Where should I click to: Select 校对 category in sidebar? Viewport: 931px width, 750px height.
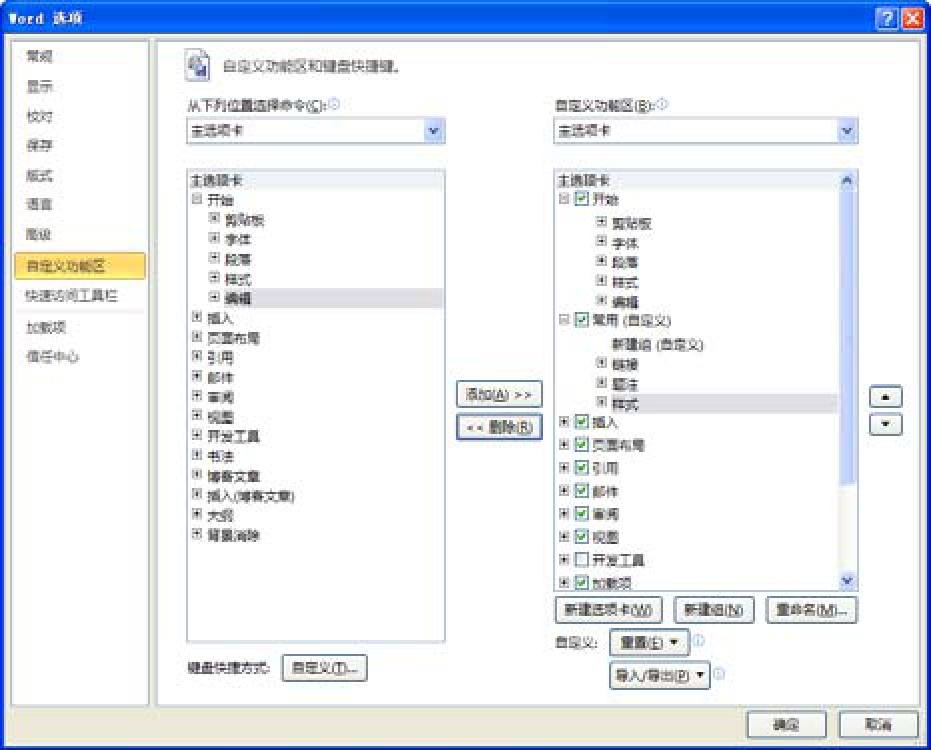(x=40, y=116)
